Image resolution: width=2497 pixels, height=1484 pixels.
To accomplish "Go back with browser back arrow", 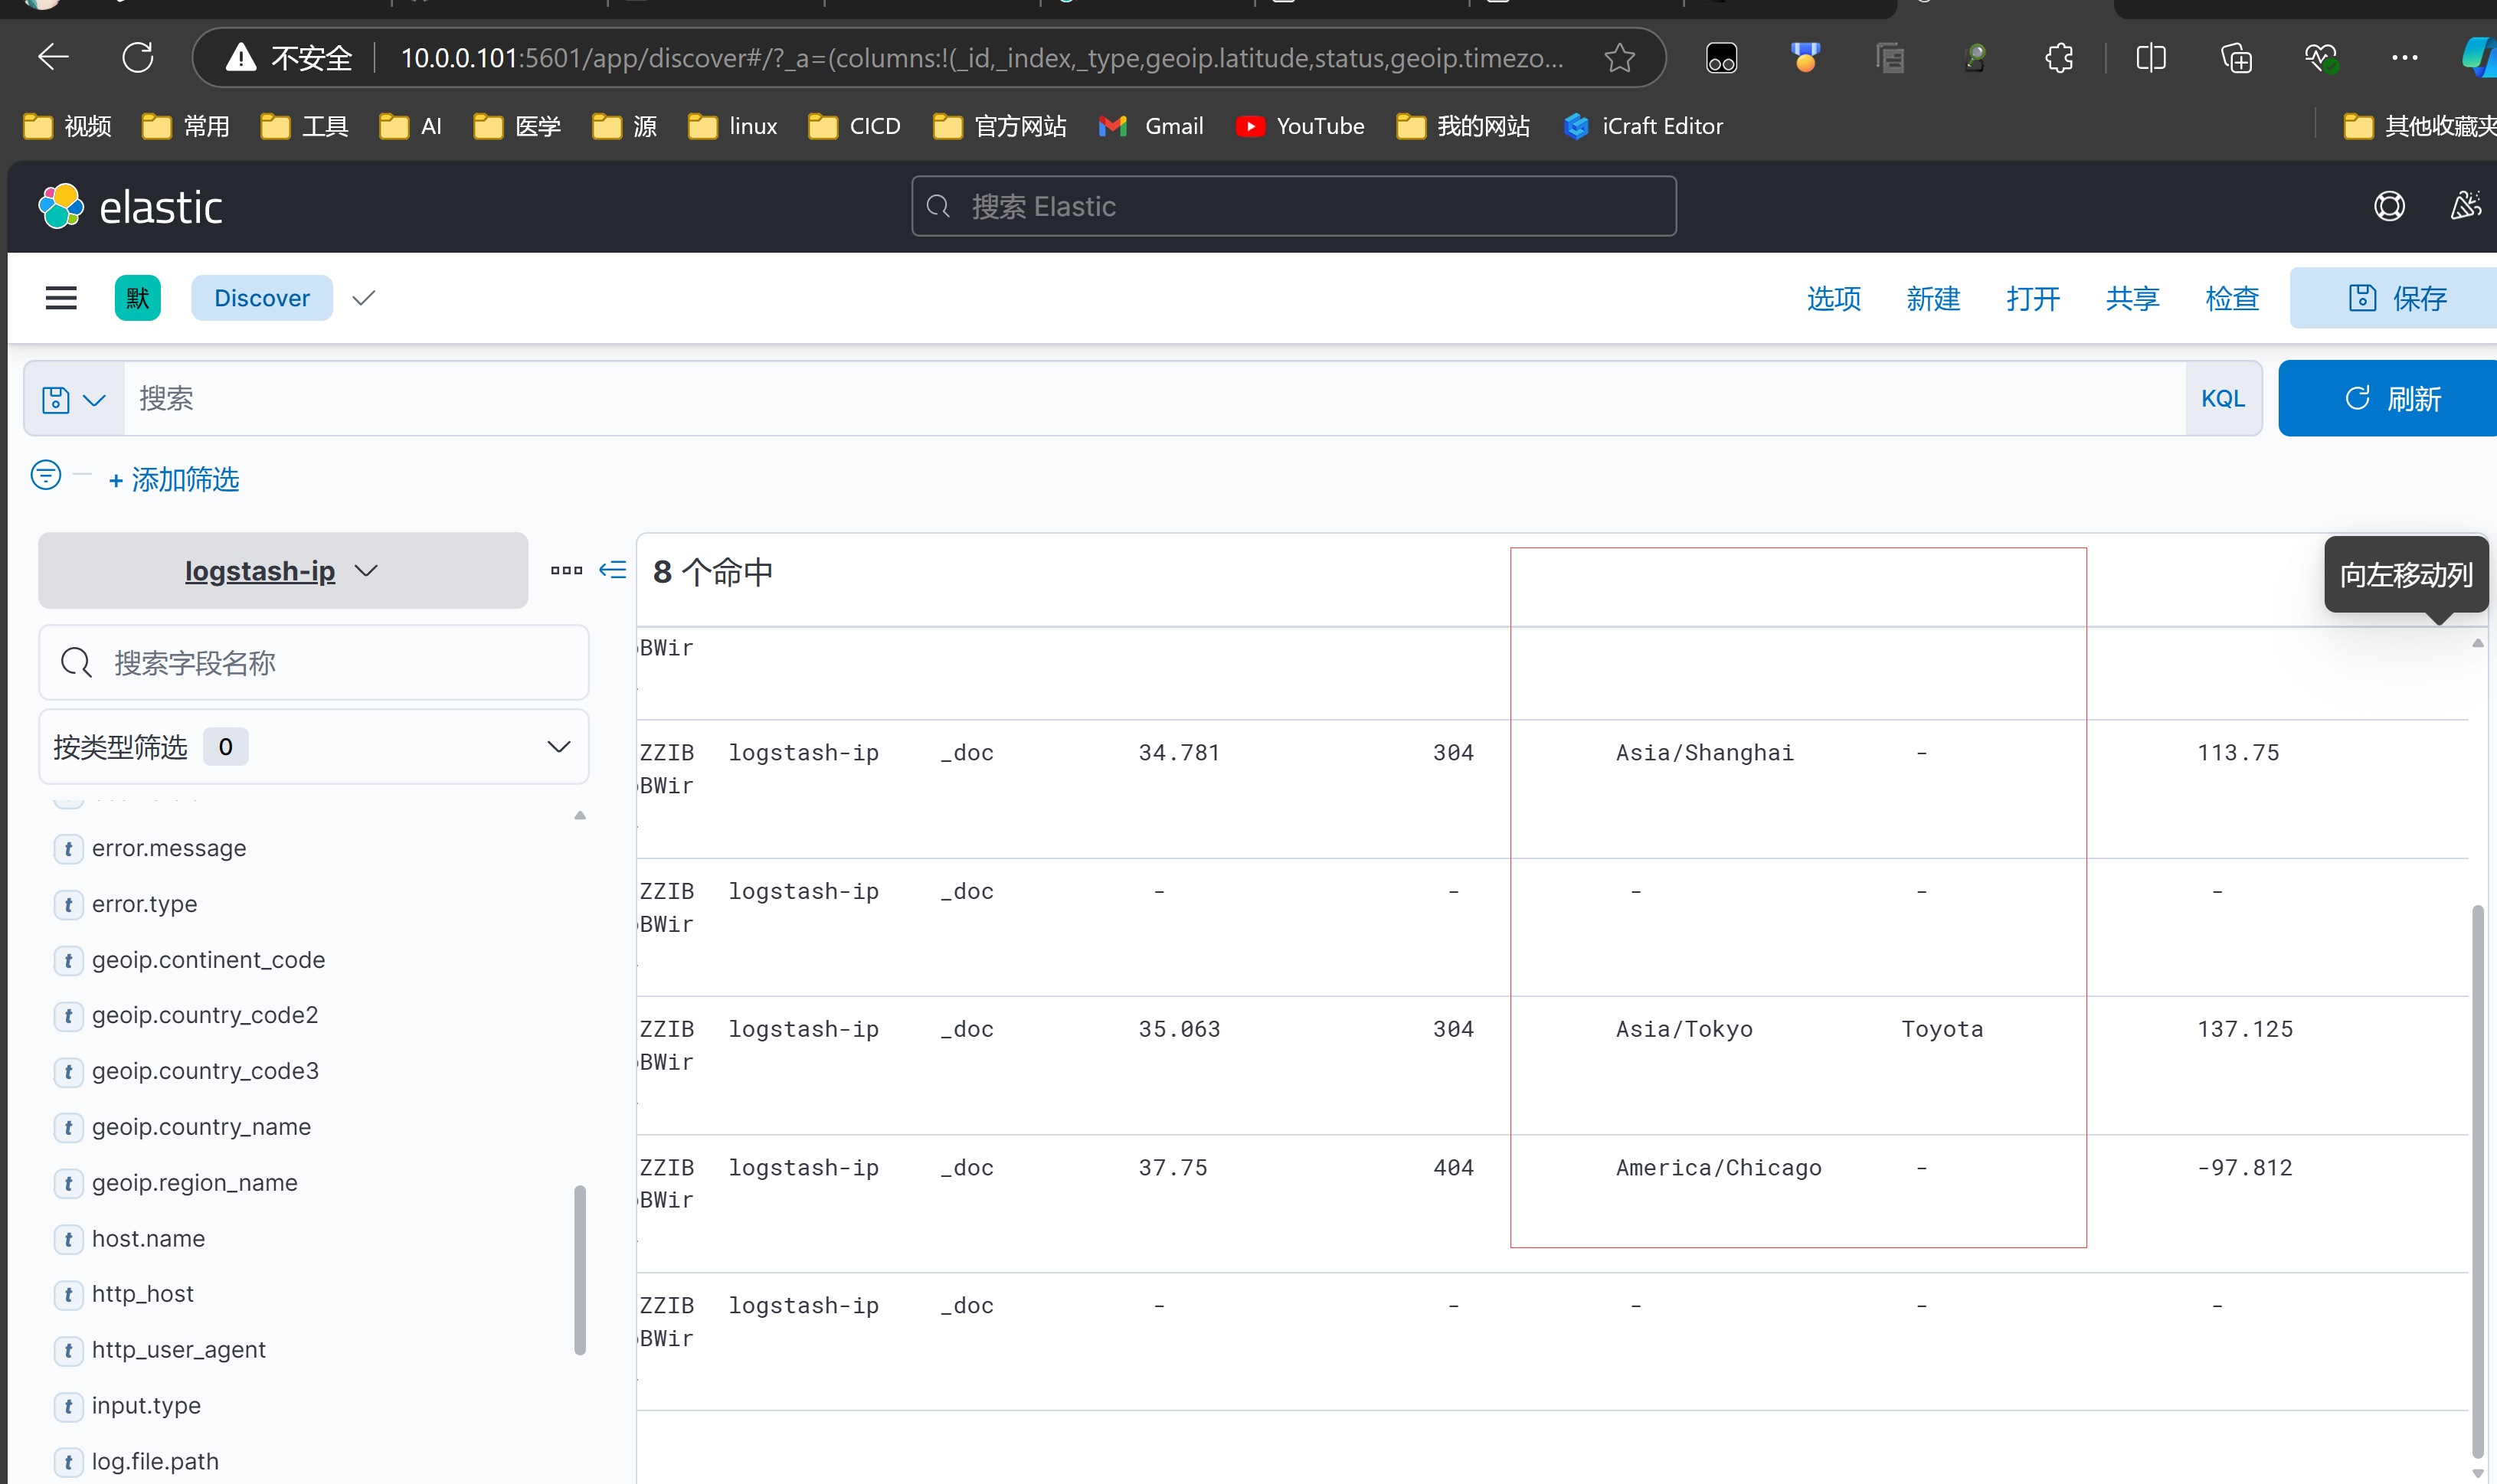I will 53,58.
